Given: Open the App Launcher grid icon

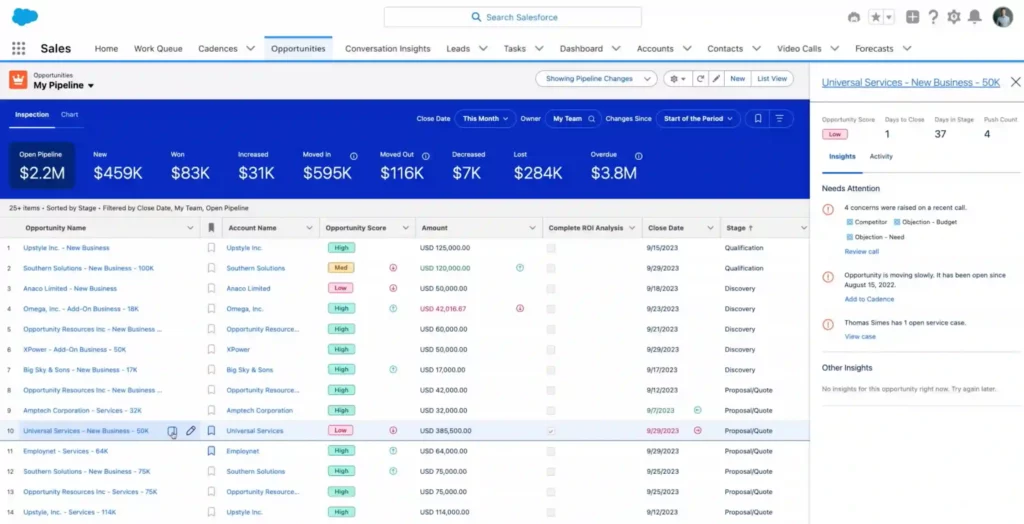Looking at the screenshot, I should [18, 48].
